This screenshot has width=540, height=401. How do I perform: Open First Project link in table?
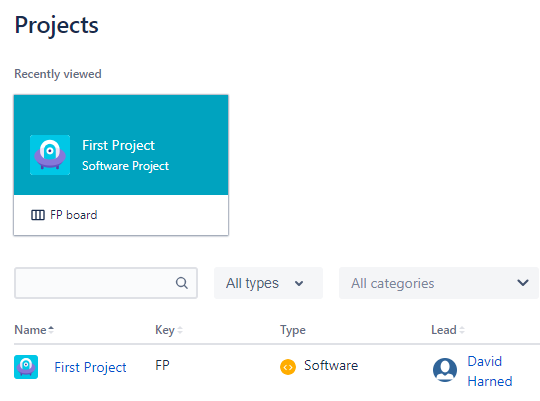point(90,367)
